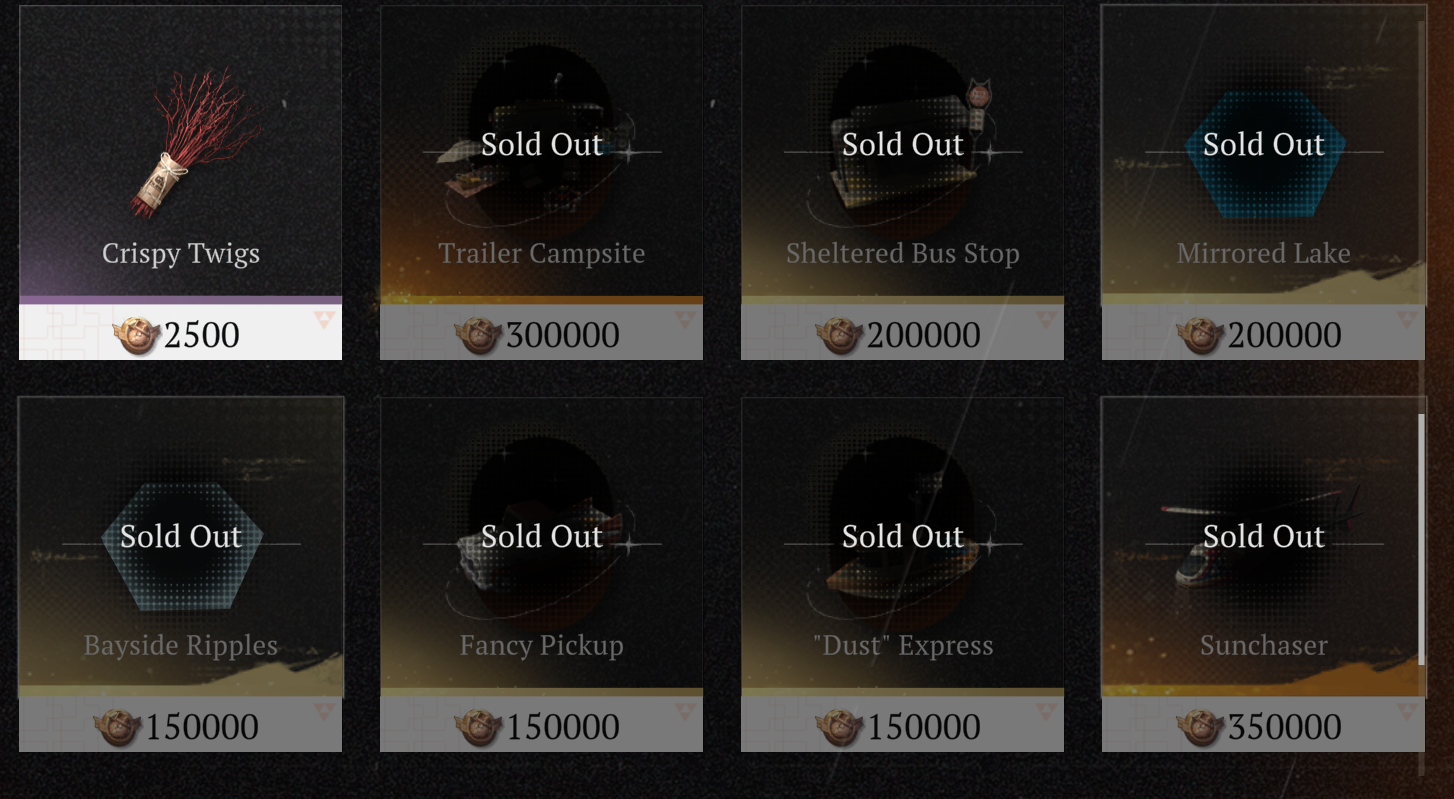Screen dimensions: 1454x799
Task: Click the 2500 price button for Crispy Twigs
Action: pos(181,332)
